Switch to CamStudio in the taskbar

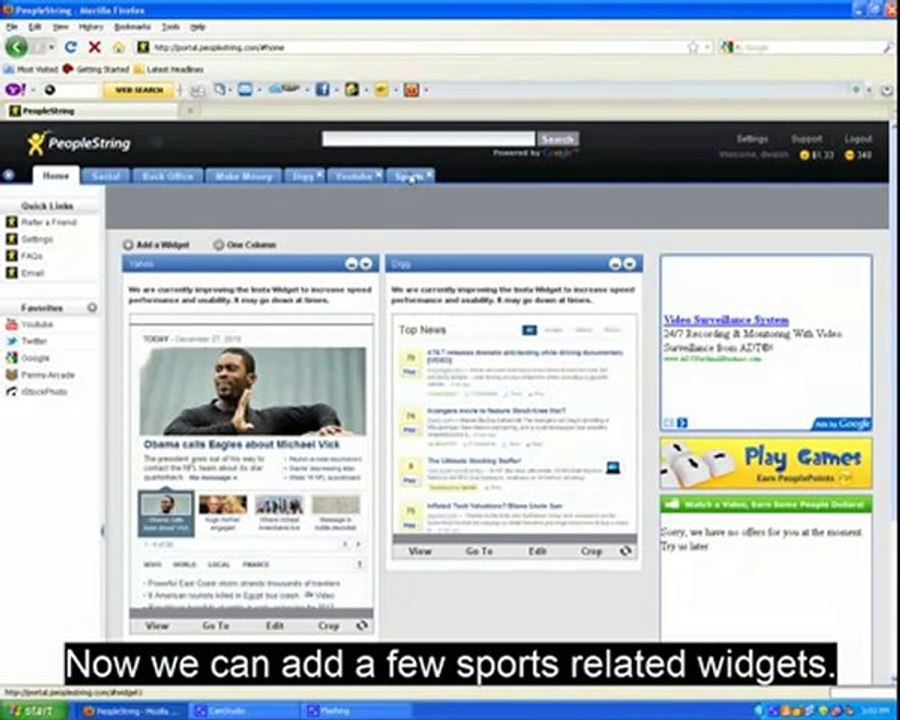243,711
